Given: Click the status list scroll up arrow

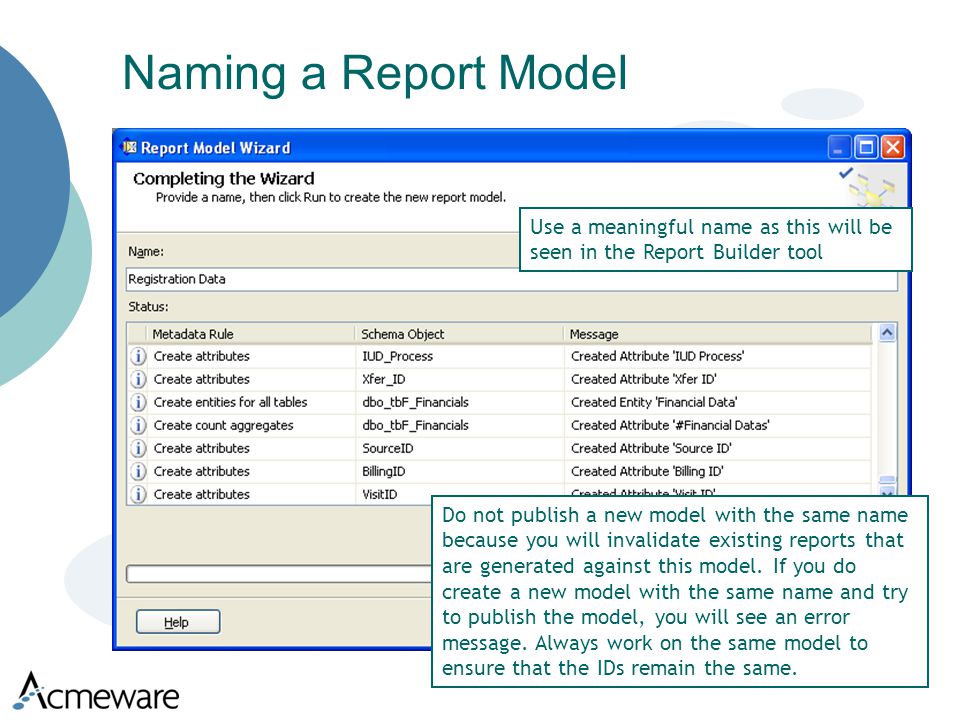Looking at the screenshot, I should (x=887, y=333).
